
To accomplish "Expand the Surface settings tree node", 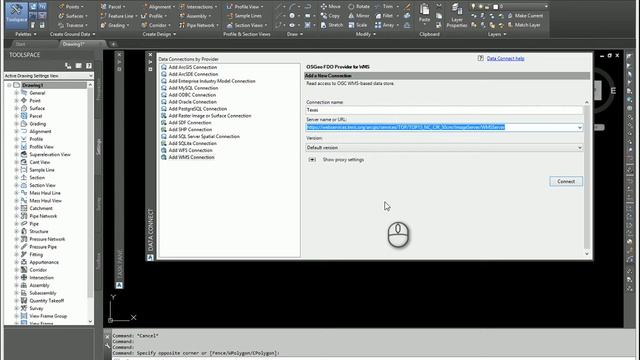I will click(17, 109).
